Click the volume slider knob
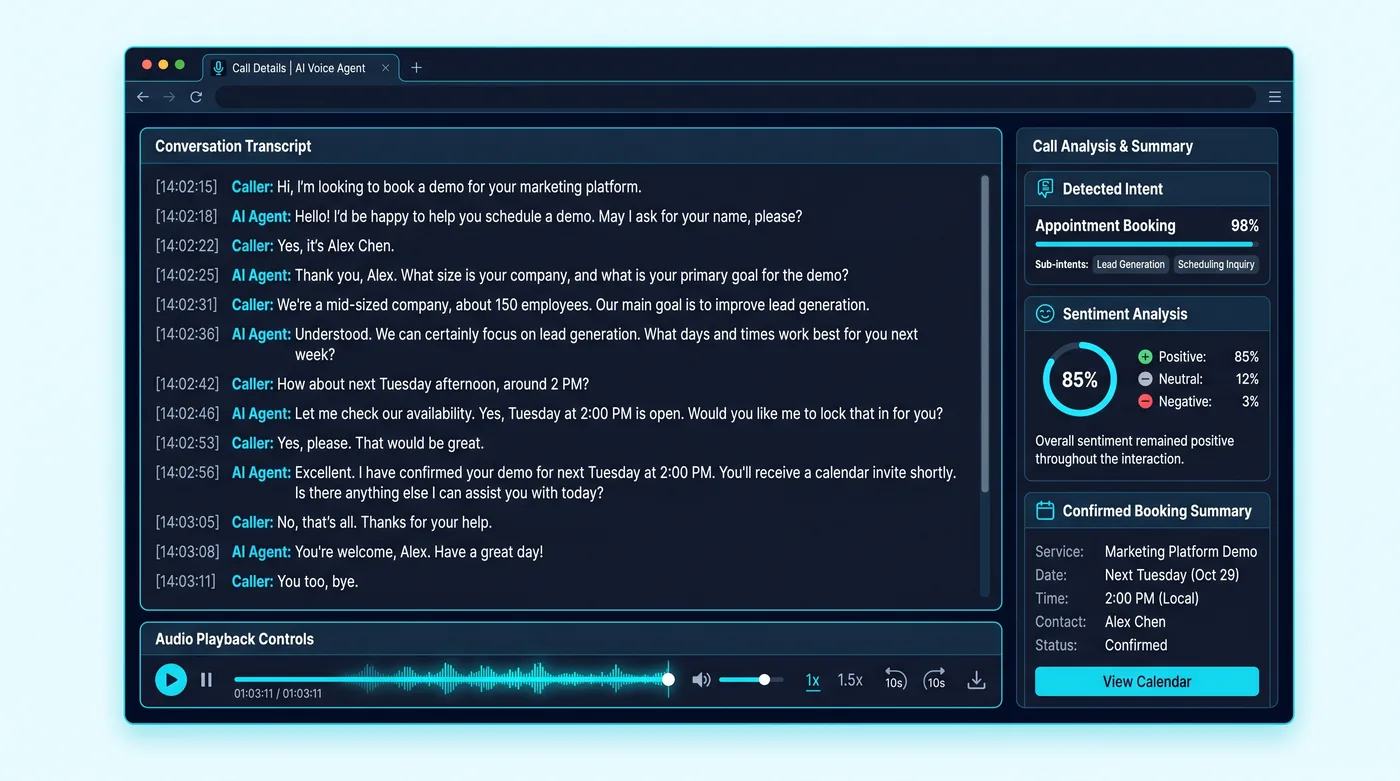This screenshot has height=781, width=1400. [x=764, y=680]
